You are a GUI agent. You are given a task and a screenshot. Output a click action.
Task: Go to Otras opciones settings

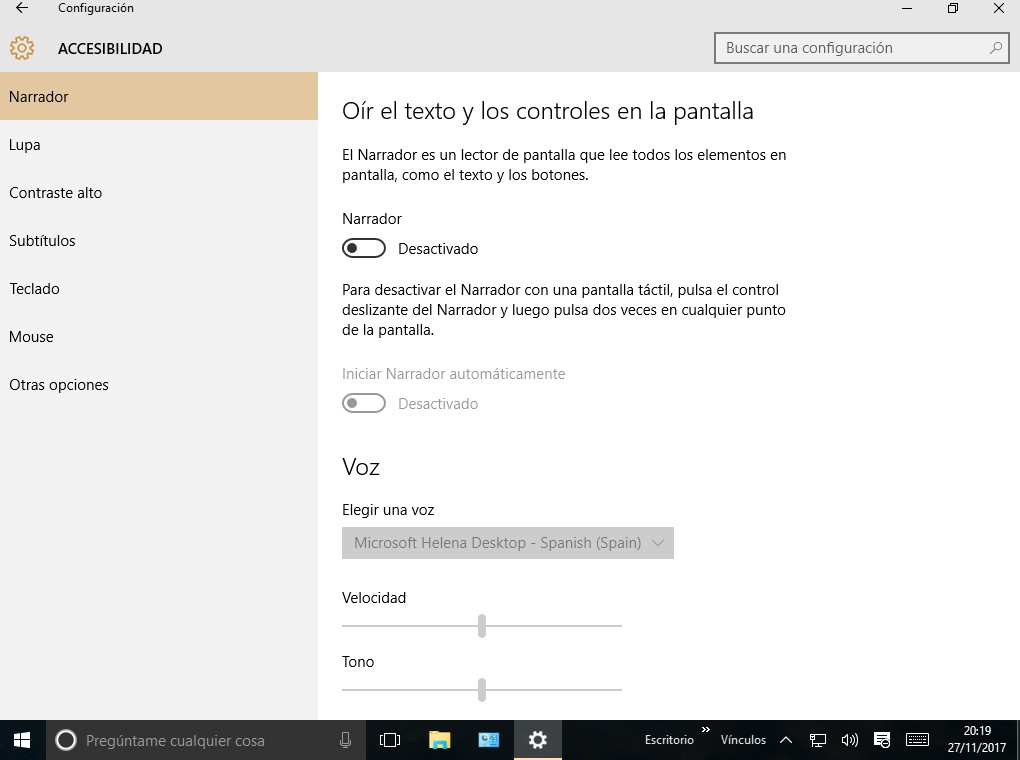click(59, 385)
